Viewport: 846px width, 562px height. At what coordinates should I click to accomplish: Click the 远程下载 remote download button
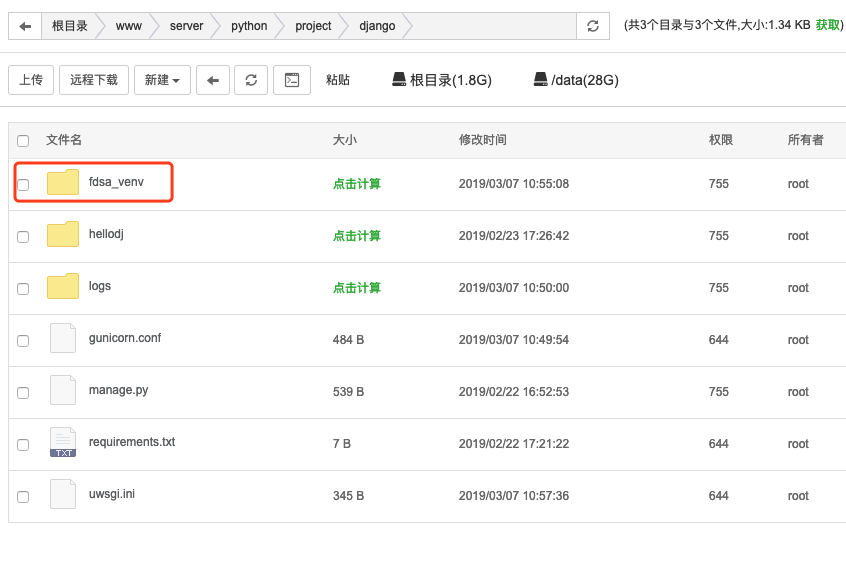pos(93,80)
